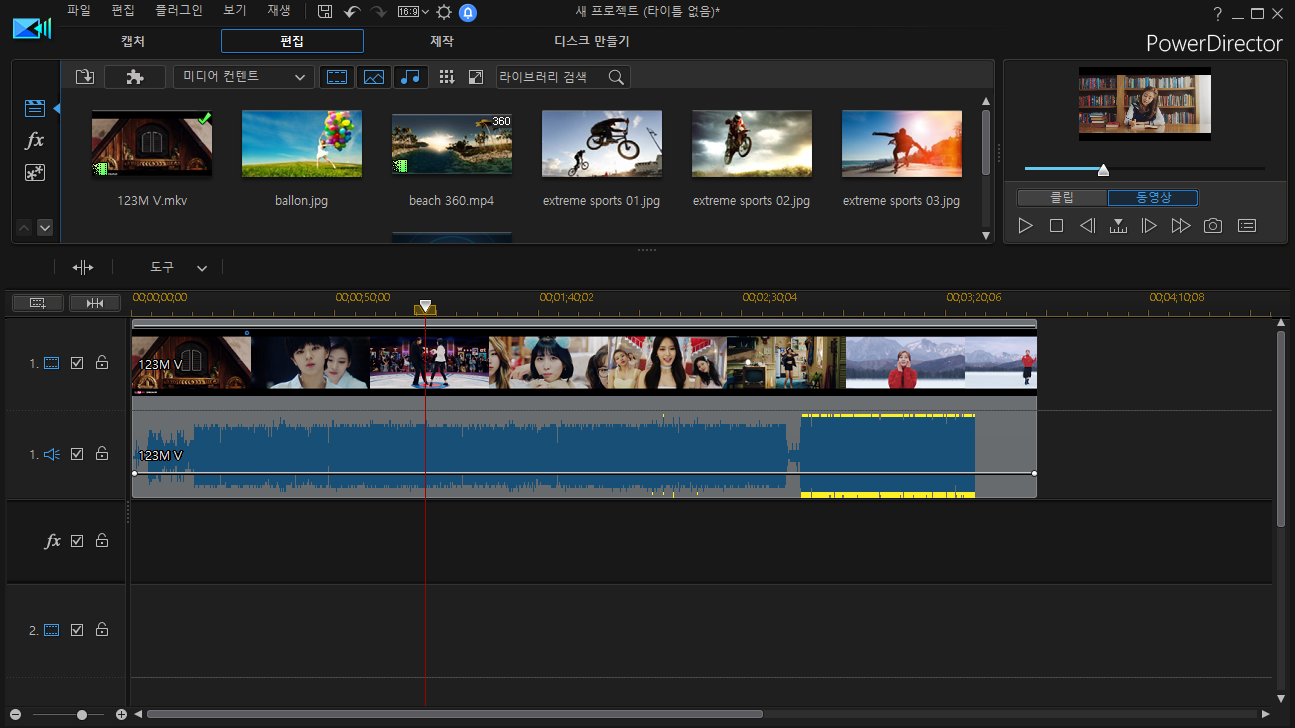Viewport: 1295px width, 728px height.
Task: Click the save project icon
Action: tap(325, 12)
